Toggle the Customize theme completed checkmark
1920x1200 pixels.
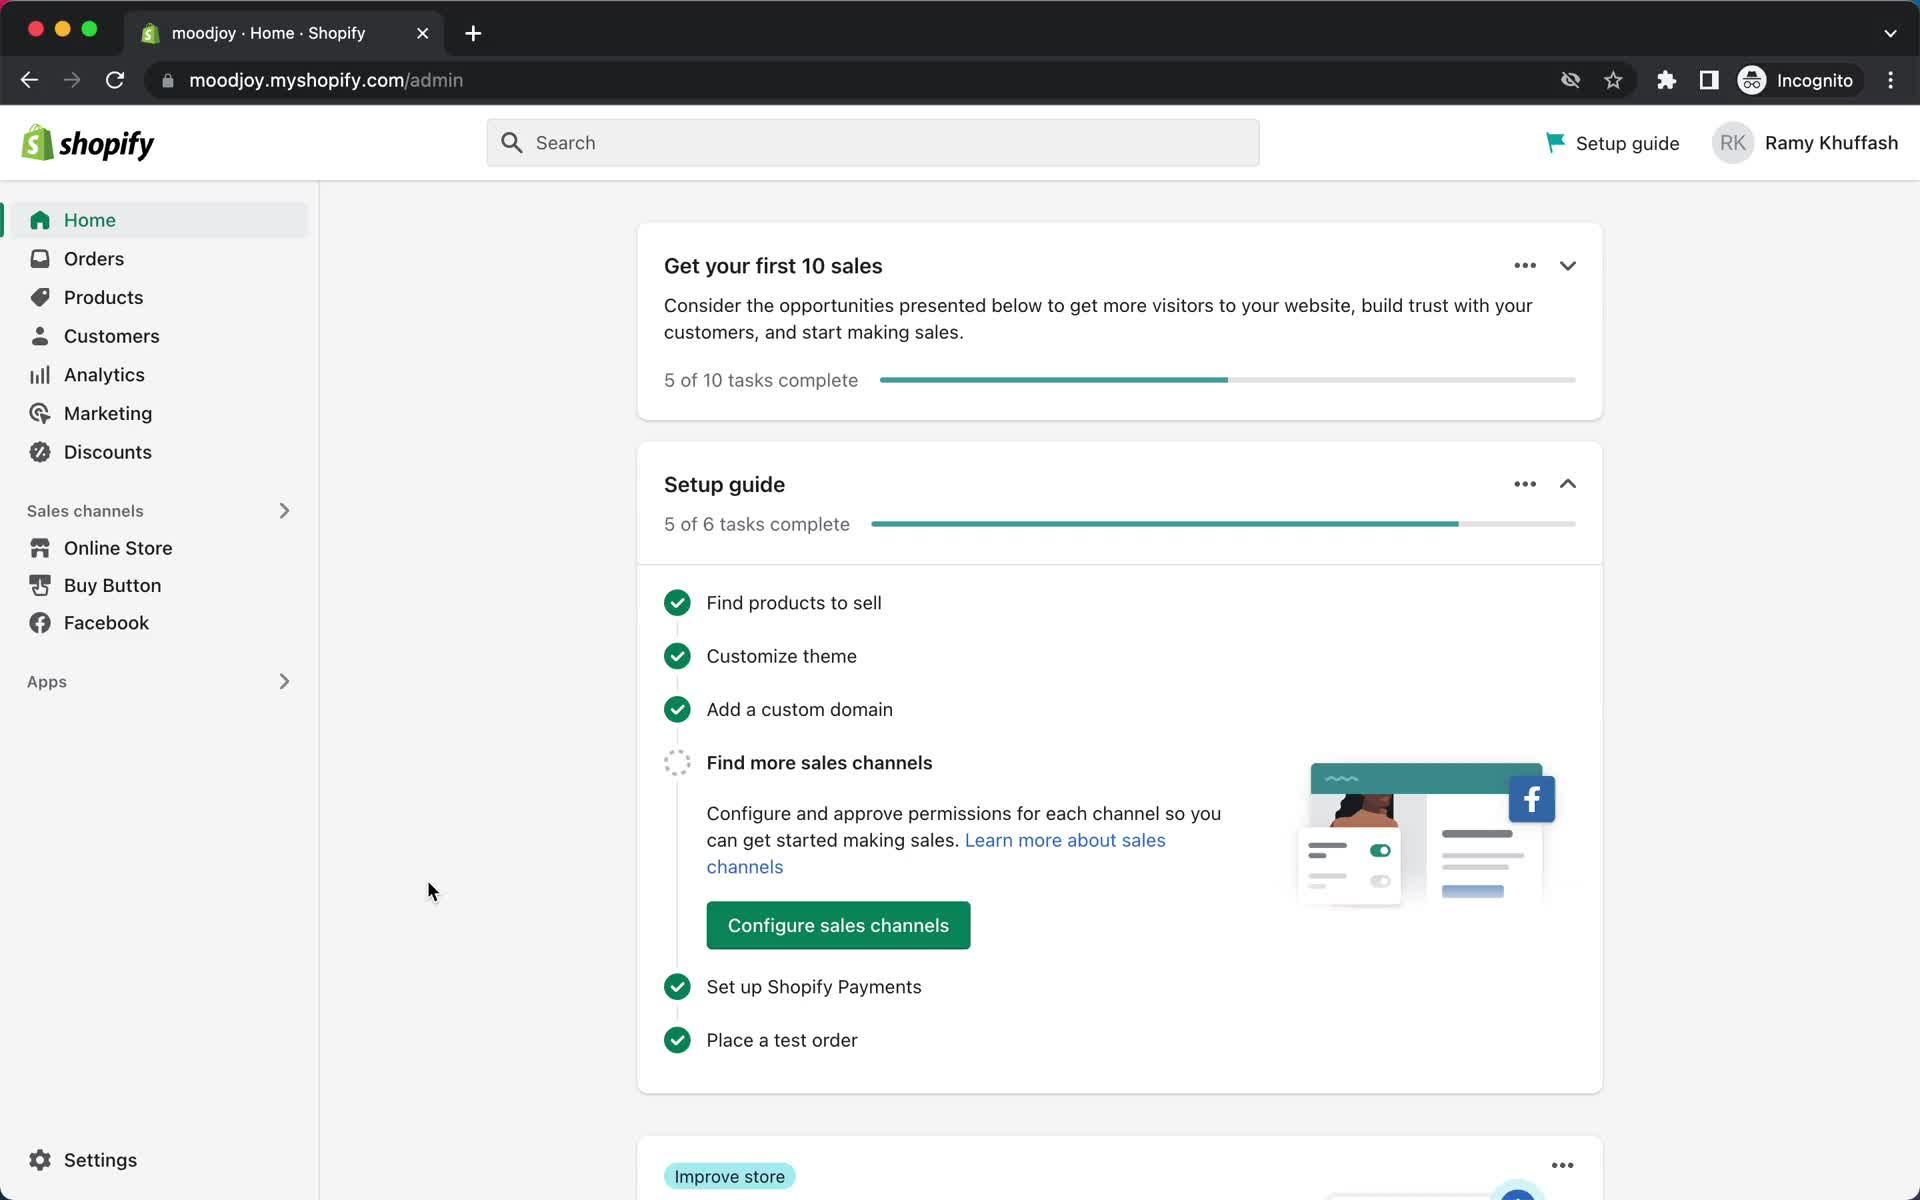pos(677,656)
